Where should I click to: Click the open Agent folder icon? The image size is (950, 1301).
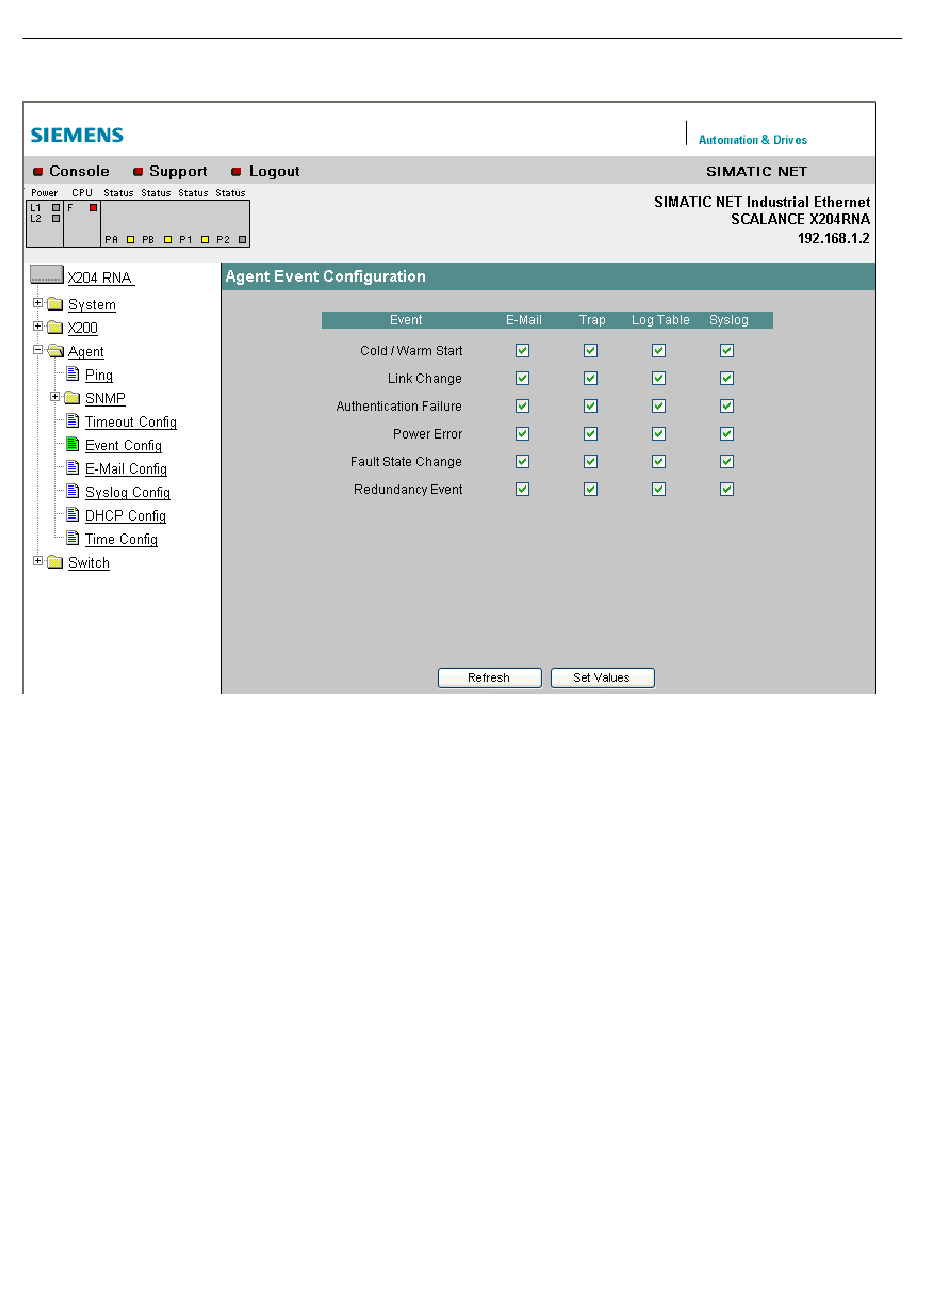point(55,351)
